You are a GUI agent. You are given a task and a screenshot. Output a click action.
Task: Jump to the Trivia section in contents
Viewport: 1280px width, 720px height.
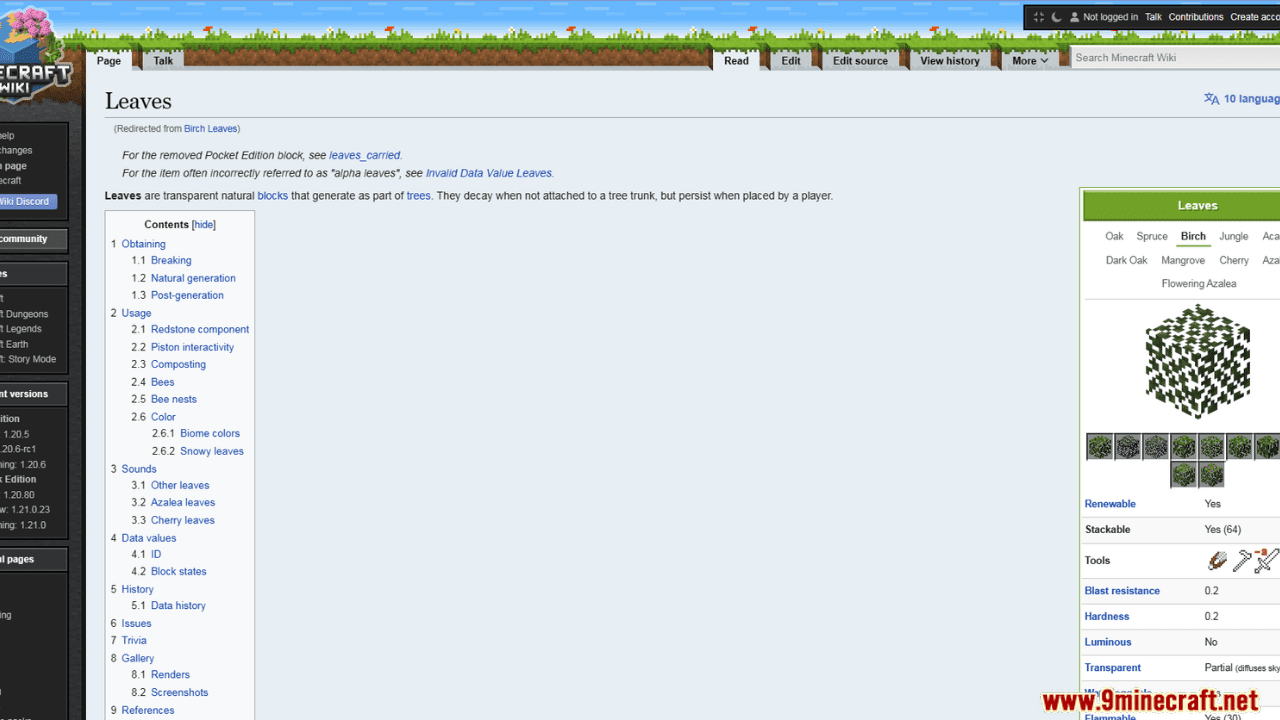tap(134, 640)
